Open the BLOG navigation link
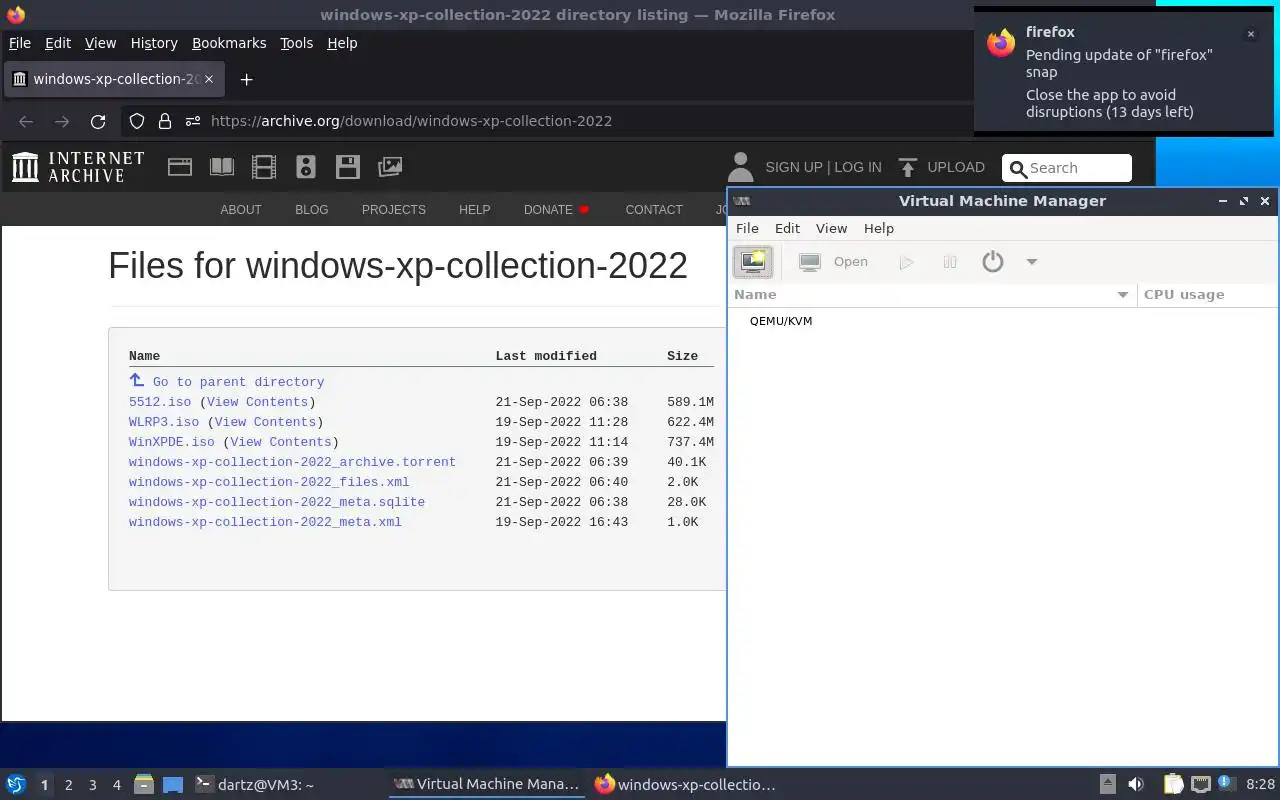 [x=311, y=210]
